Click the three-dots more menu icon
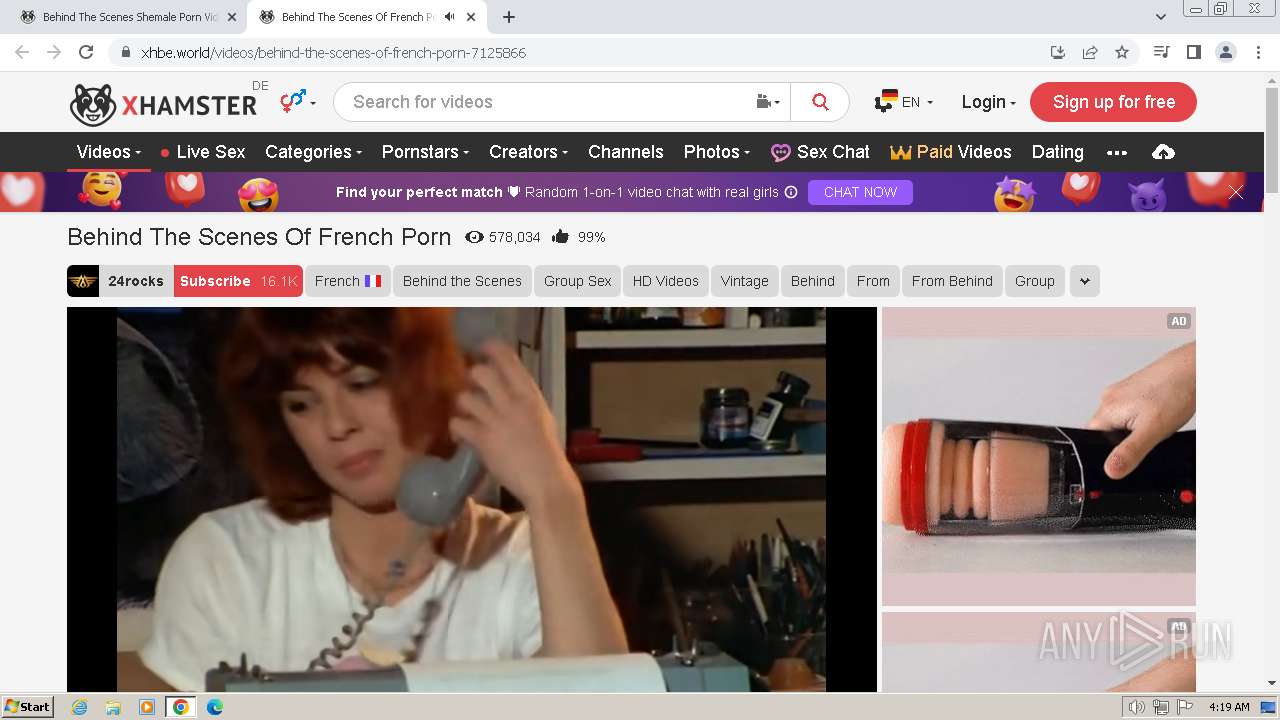1280x720 pixels. [x=1117, y=153]
